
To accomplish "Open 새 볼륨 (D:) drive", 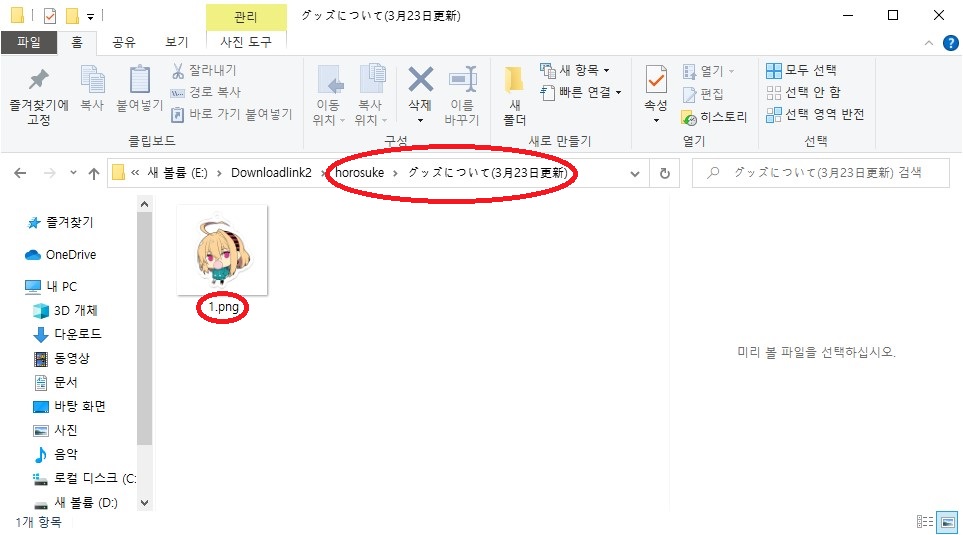I will (x=75, y=502).
